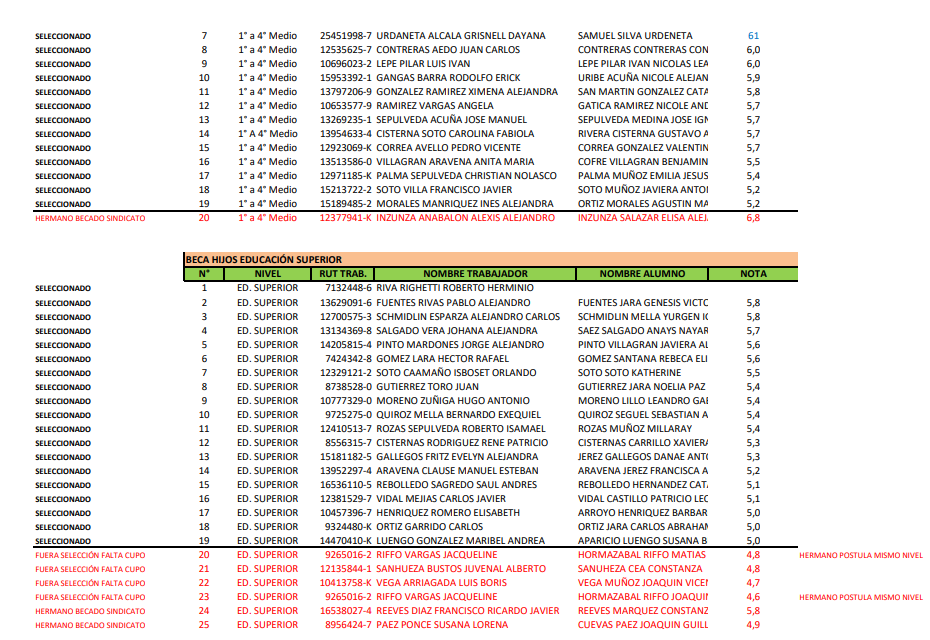
Task: Click worker VILLAGRAN ARAVENA ANITA MARIA
Action: coord(455,162)
